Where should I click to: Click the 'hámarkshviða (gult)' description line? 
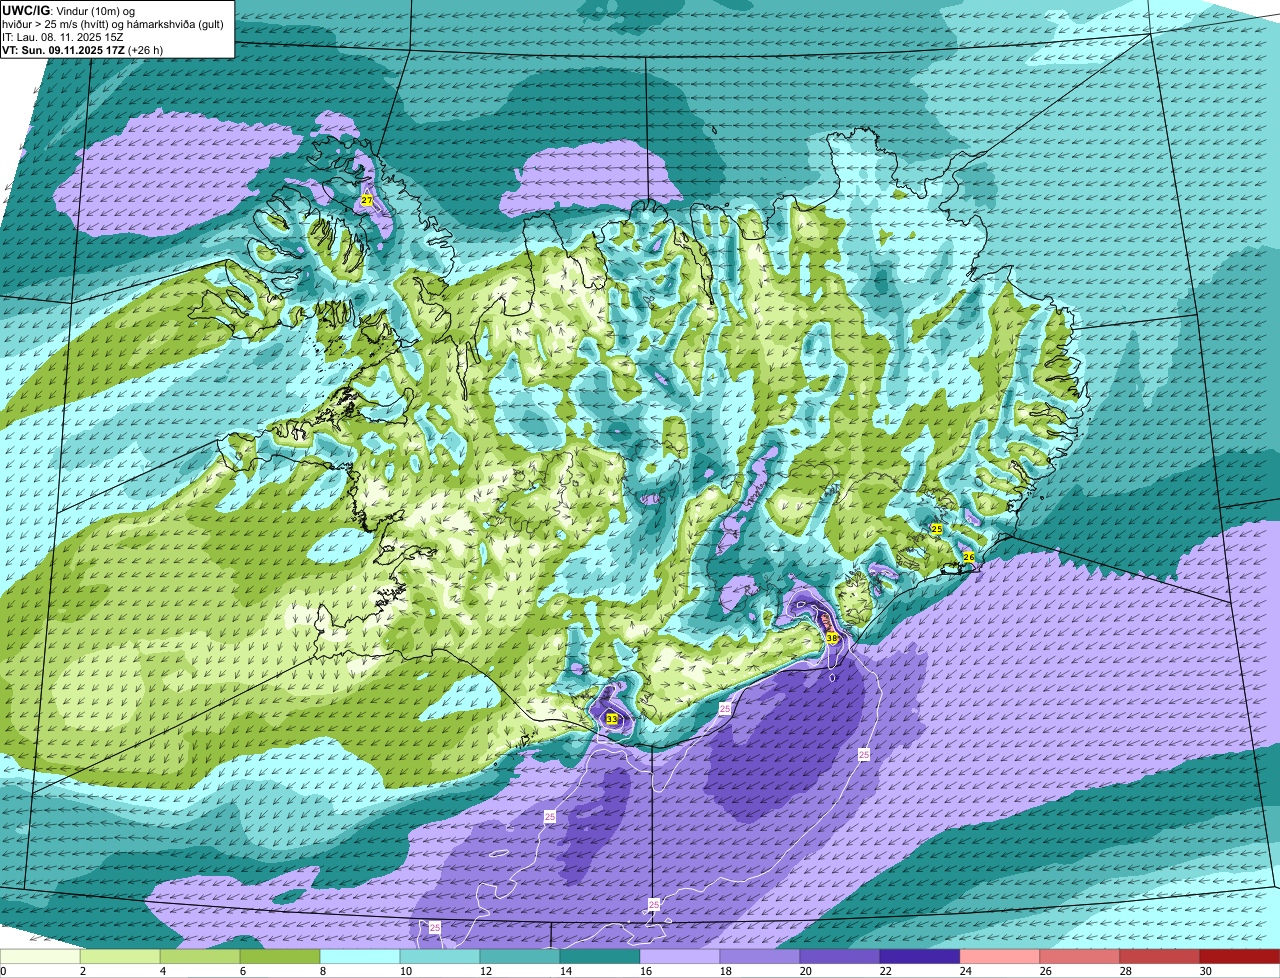click(173, 24)
